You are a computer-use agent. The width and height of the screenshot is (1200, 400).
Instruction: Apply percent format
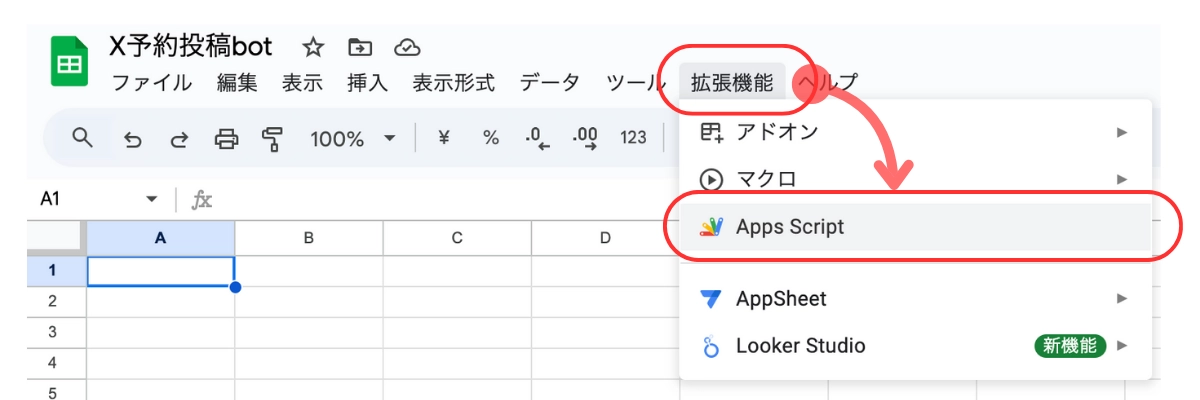coord(491,139)
